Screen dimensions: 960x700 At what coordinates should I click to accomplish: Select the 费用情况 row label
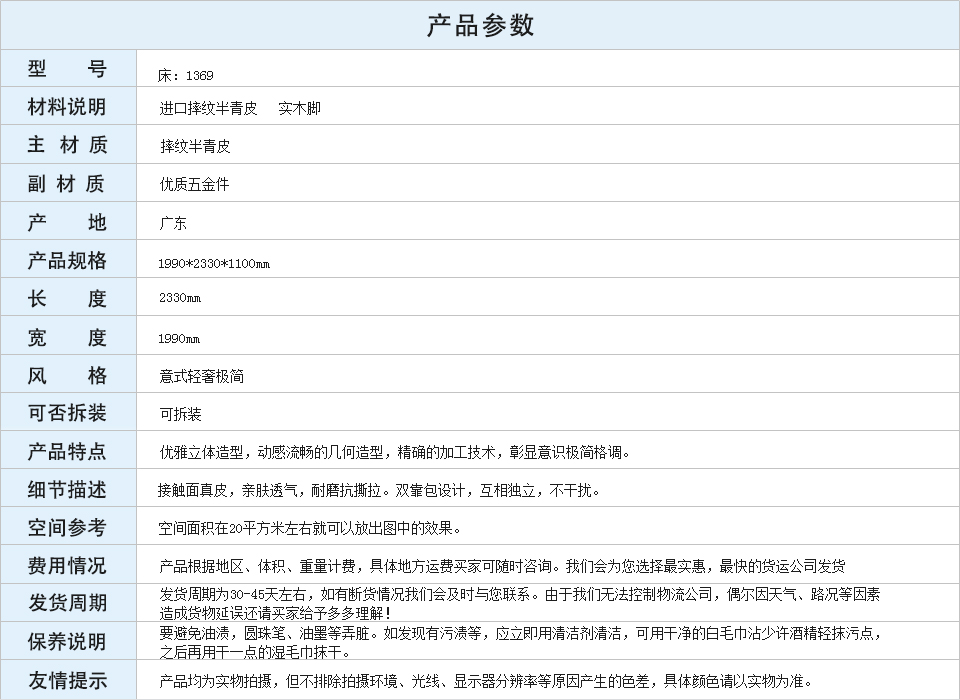(67, 565)
